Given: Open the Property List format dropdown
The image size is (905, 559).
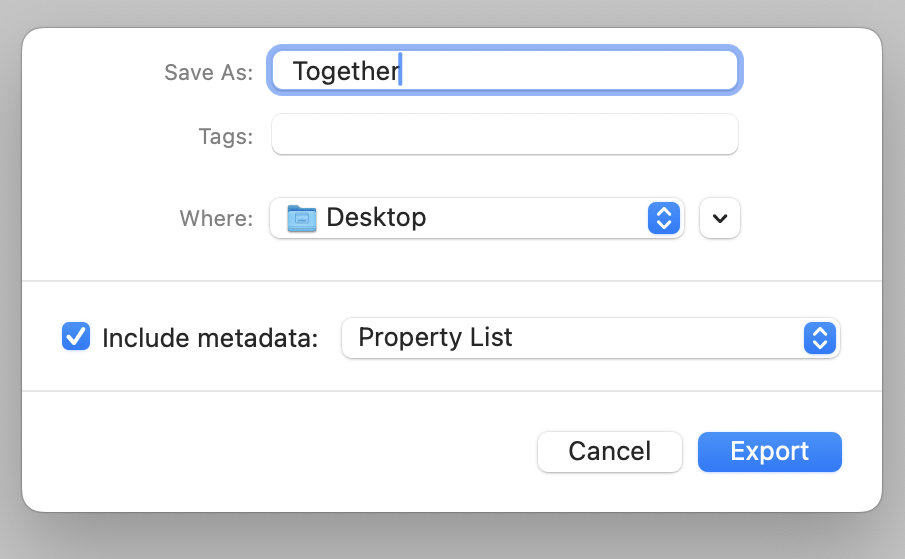Looking at the screenshot, I should click(x=590, y=338).
